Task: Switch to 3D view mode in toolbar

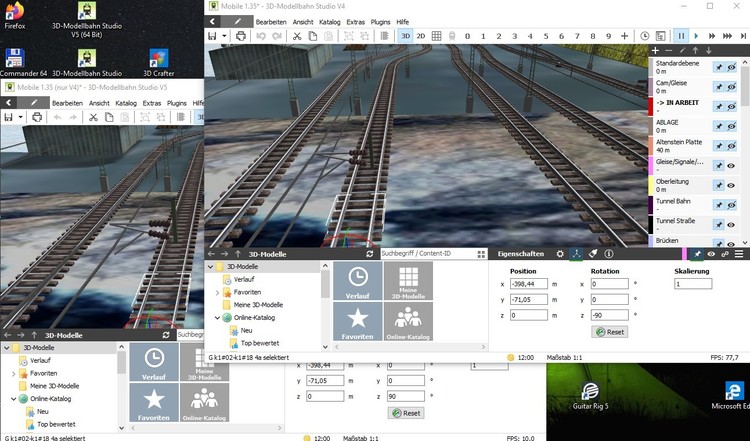Action: (406, 36)
